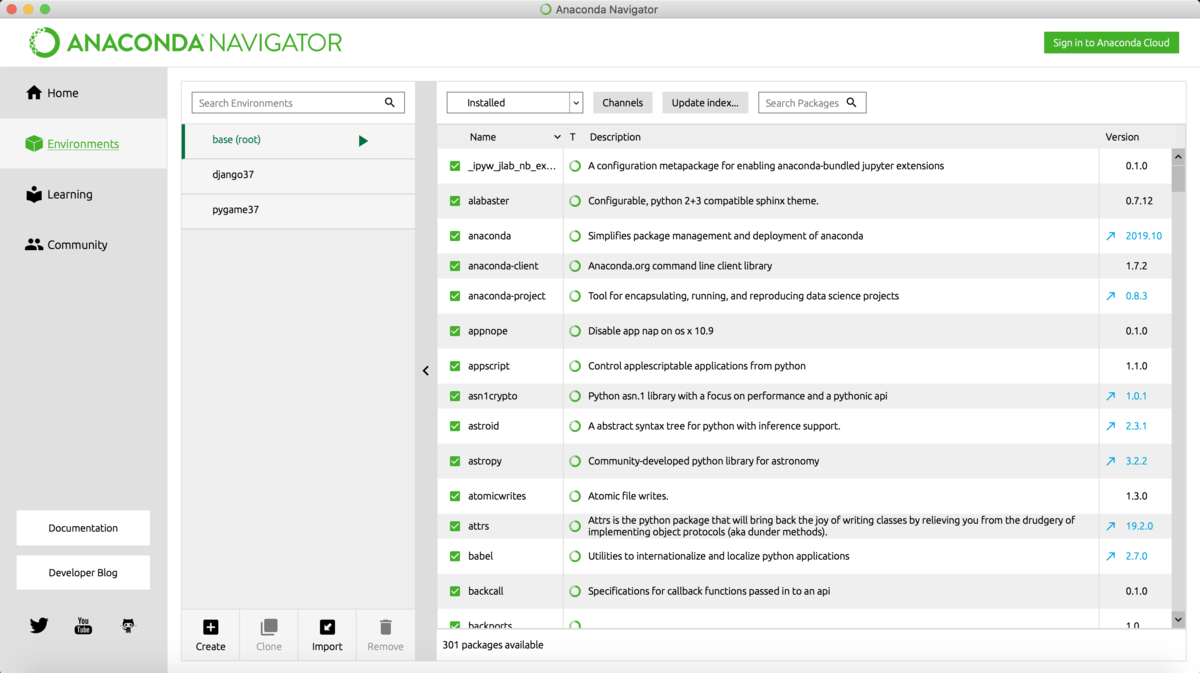The image size is (1200, 673).
Task: Toggle the babel package checkbox
Action: (x=455, y=556)
